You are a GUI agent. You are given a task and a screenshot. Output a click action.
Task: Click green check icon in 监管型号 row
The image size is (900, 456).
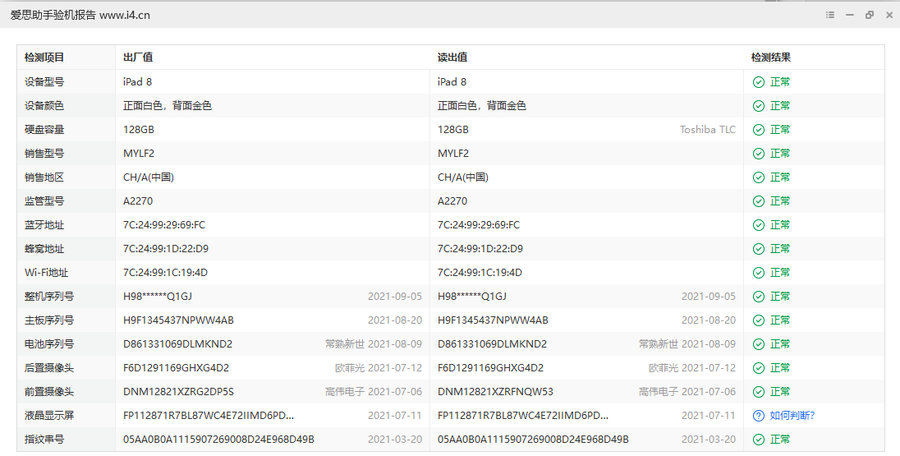pos(758,201)
